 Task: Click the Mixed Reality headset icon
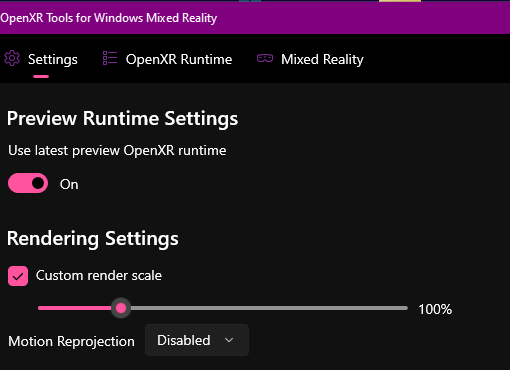tap(265, 59)
